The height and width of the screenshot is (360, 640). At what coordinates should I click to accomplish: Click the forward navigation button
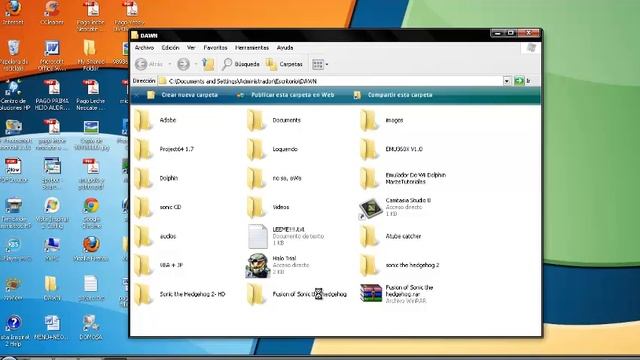click(183, 64)
